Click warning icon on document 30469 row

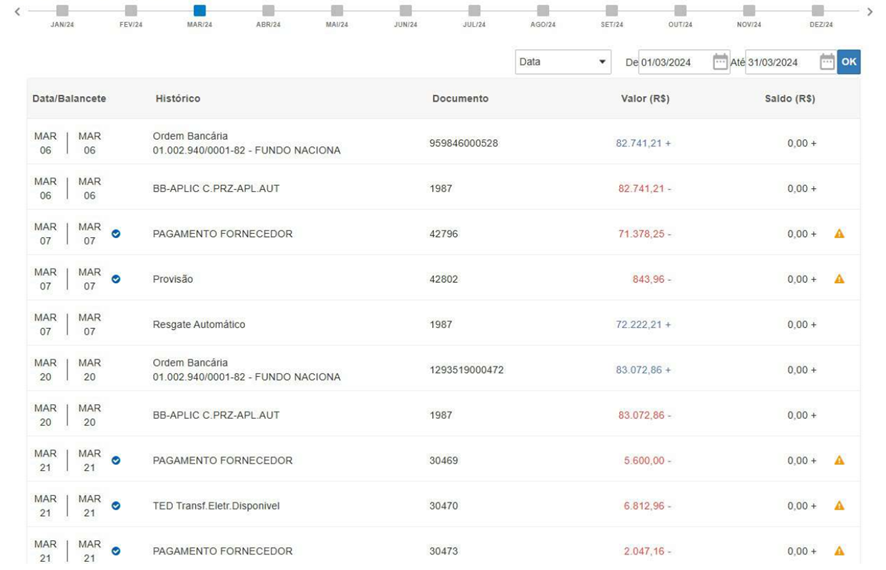click(839, 460)
